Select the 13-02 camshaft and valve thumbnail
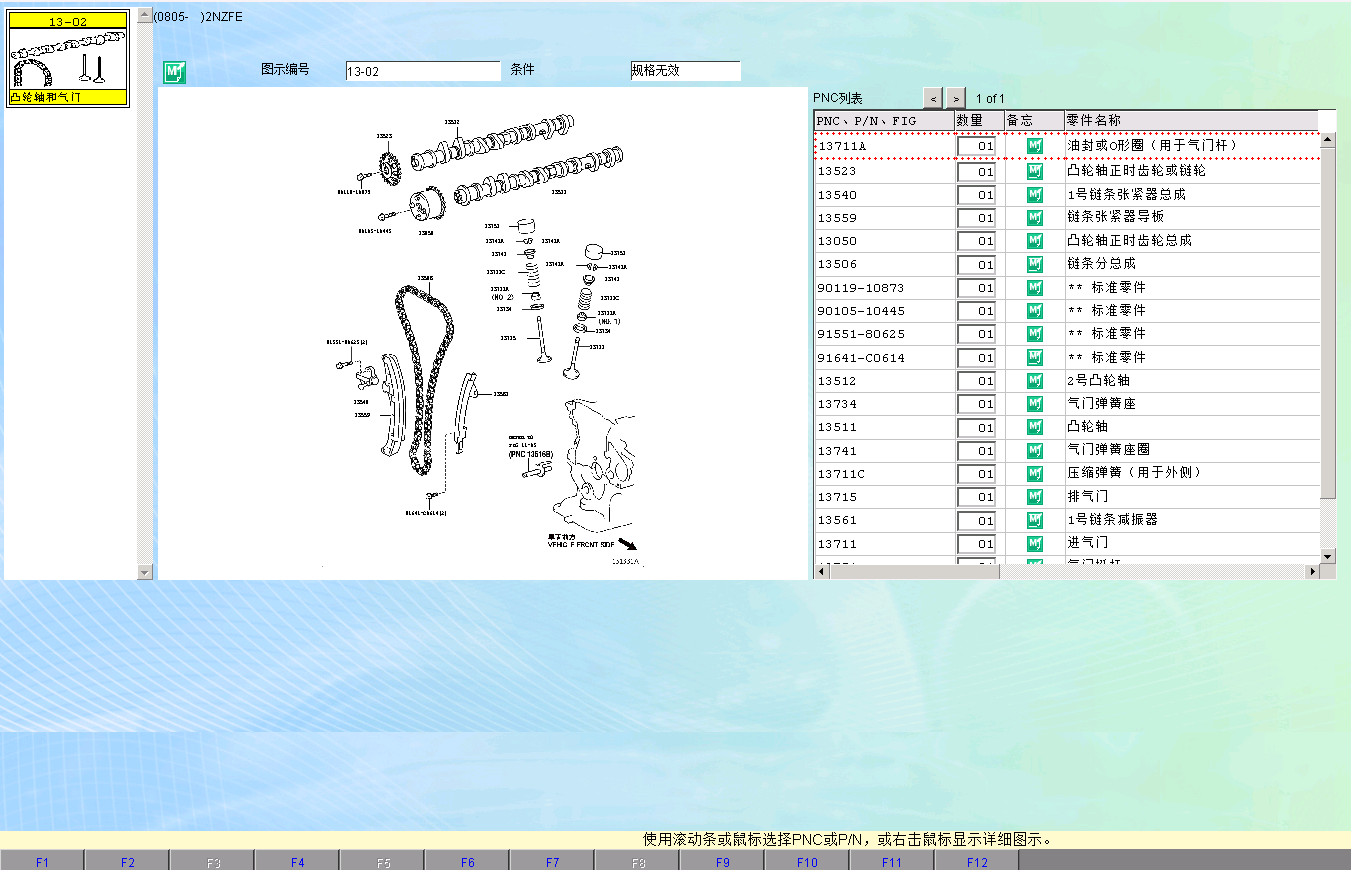Image resolution: width=1351 pixels, height=870 pixels. (x=69, y=58)
